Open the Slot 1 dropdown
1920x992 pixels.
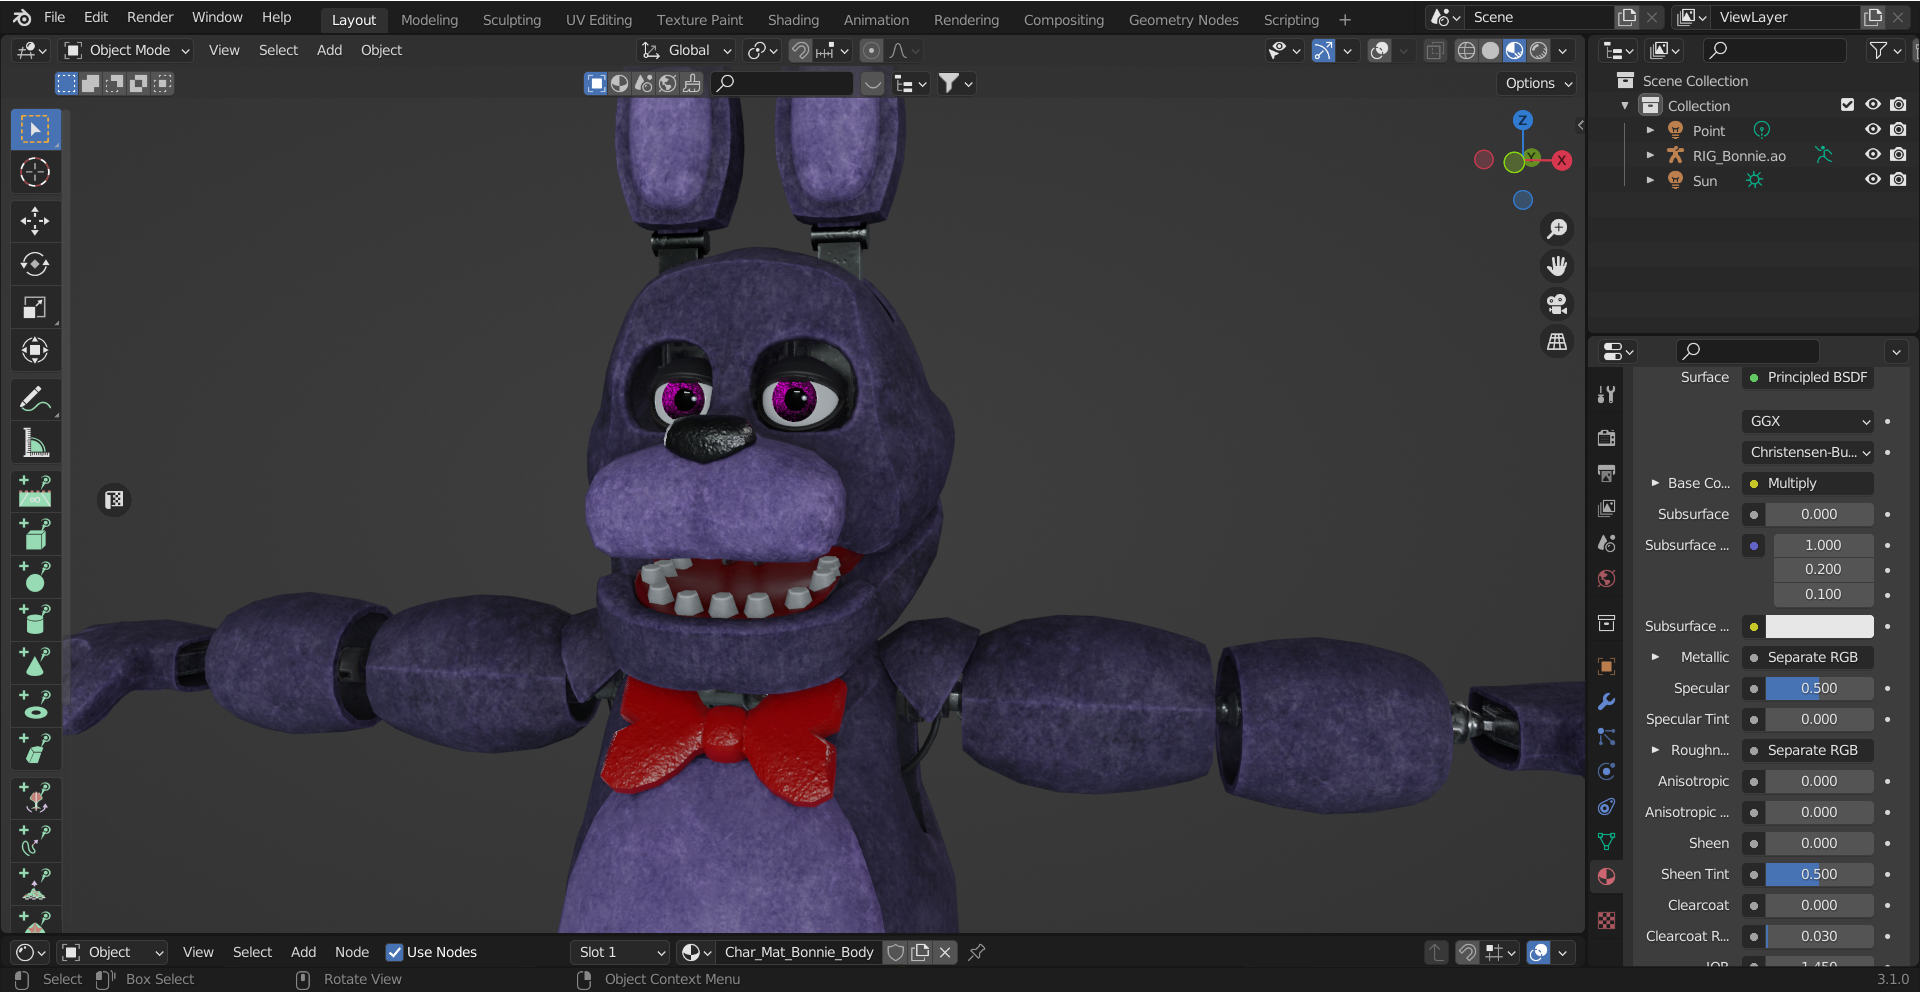pos(620,952)
